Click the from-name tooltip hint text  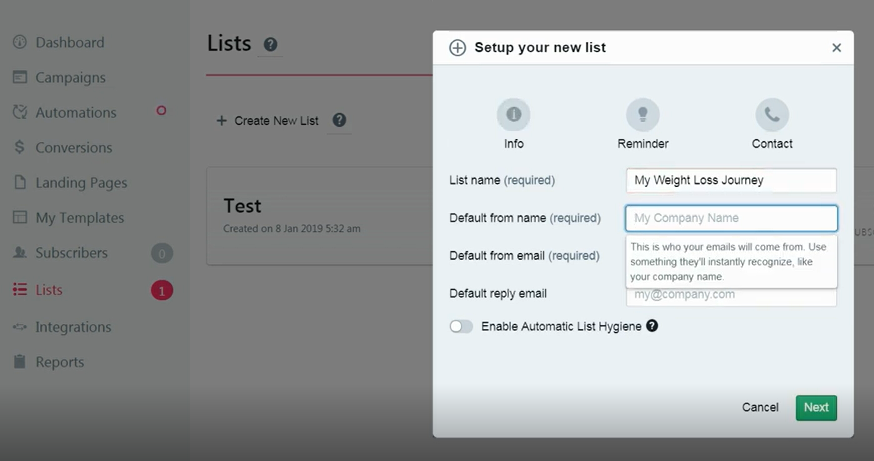tap(731, 261)
